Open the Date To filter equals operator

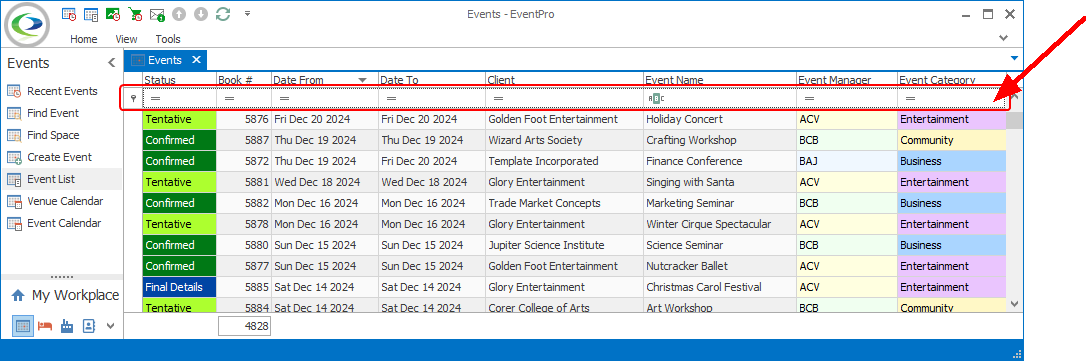click(391, 99)
